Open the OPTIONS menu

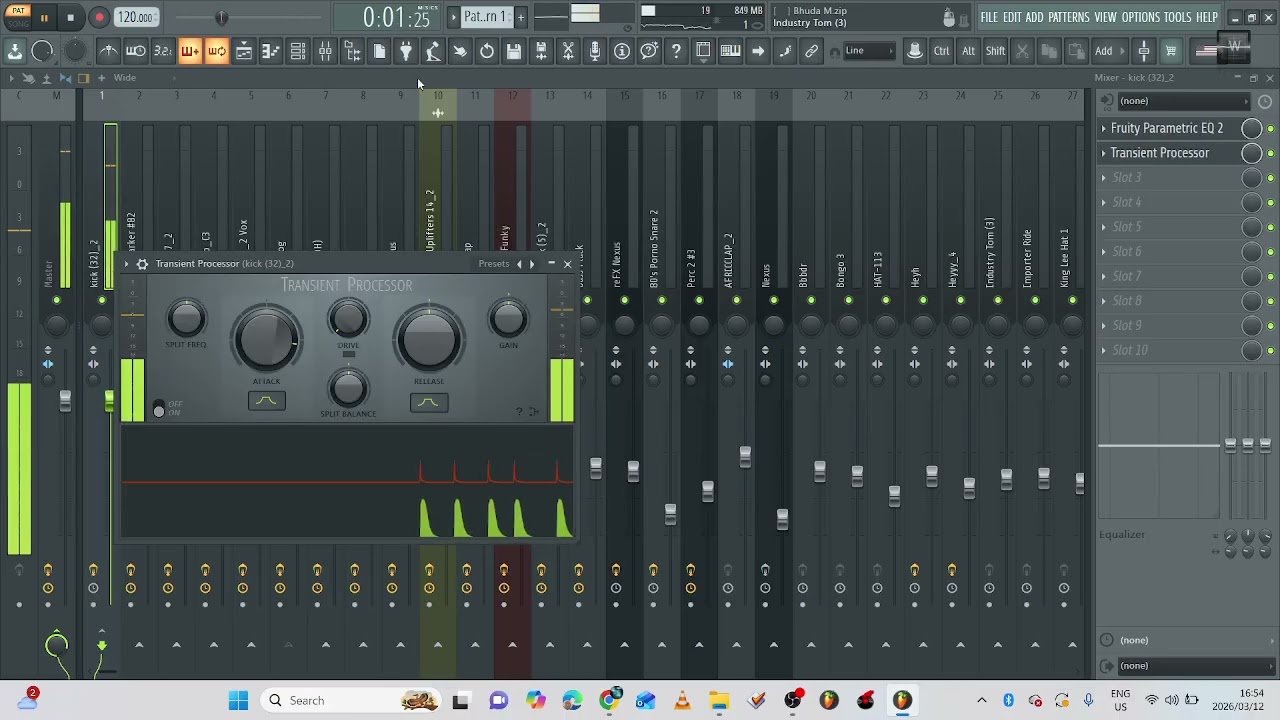click(x=1140, y=17)
